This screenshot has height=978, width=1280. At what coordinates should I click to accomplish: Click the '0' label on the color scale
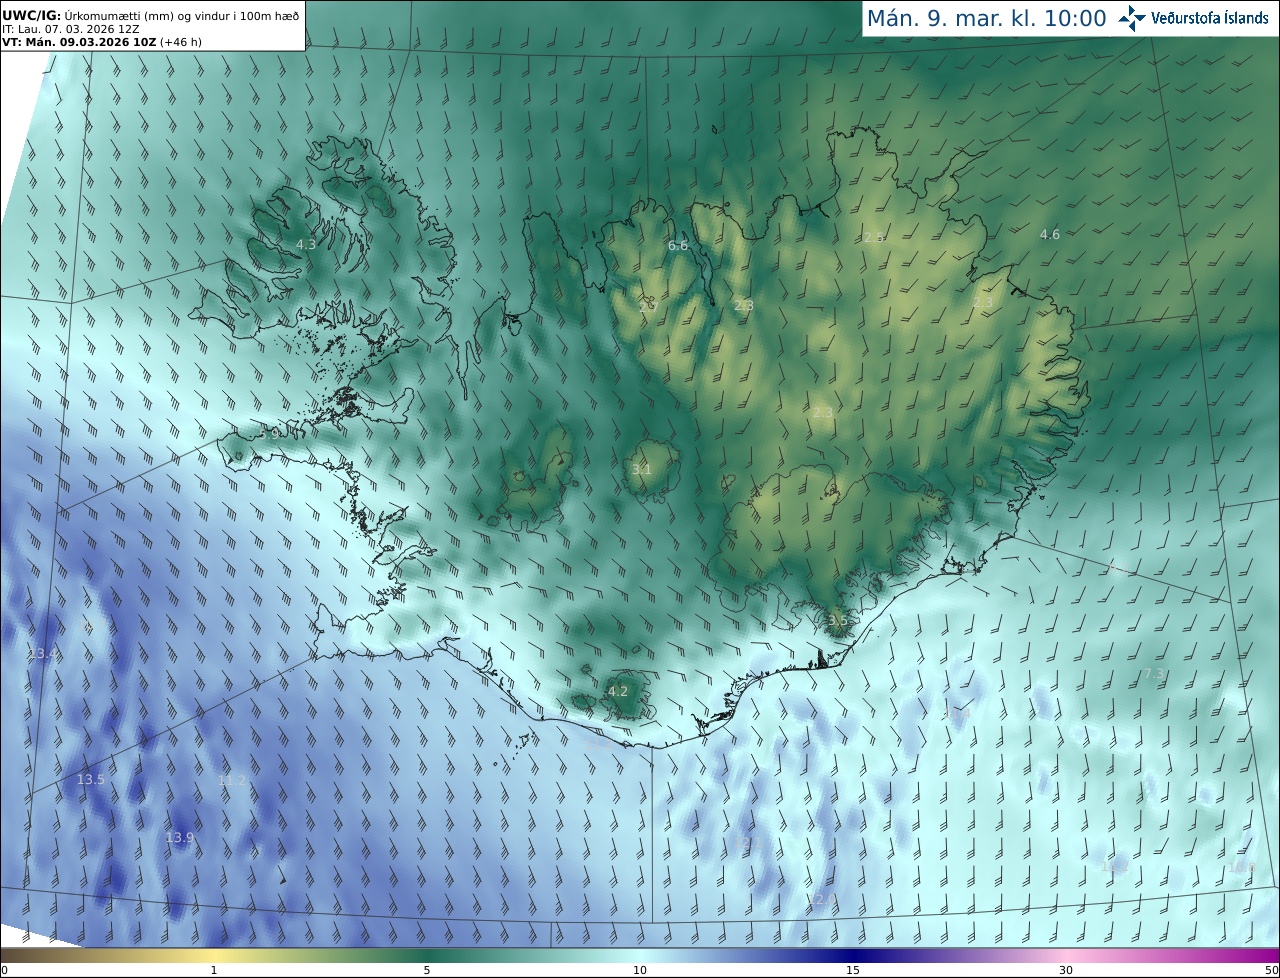[4, 971]
